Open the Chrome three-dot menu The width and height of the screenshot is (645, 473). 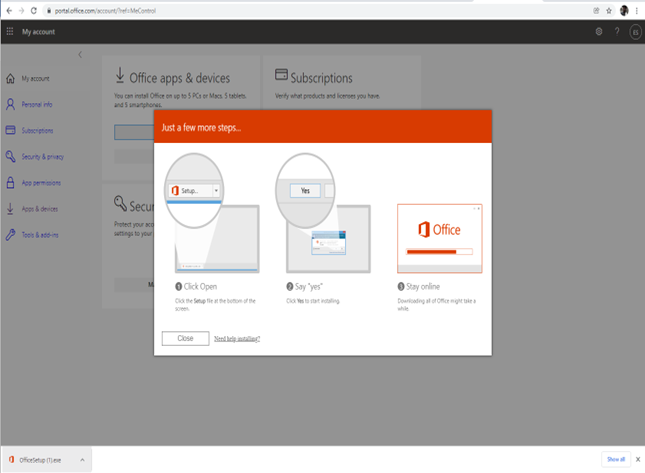637,11
